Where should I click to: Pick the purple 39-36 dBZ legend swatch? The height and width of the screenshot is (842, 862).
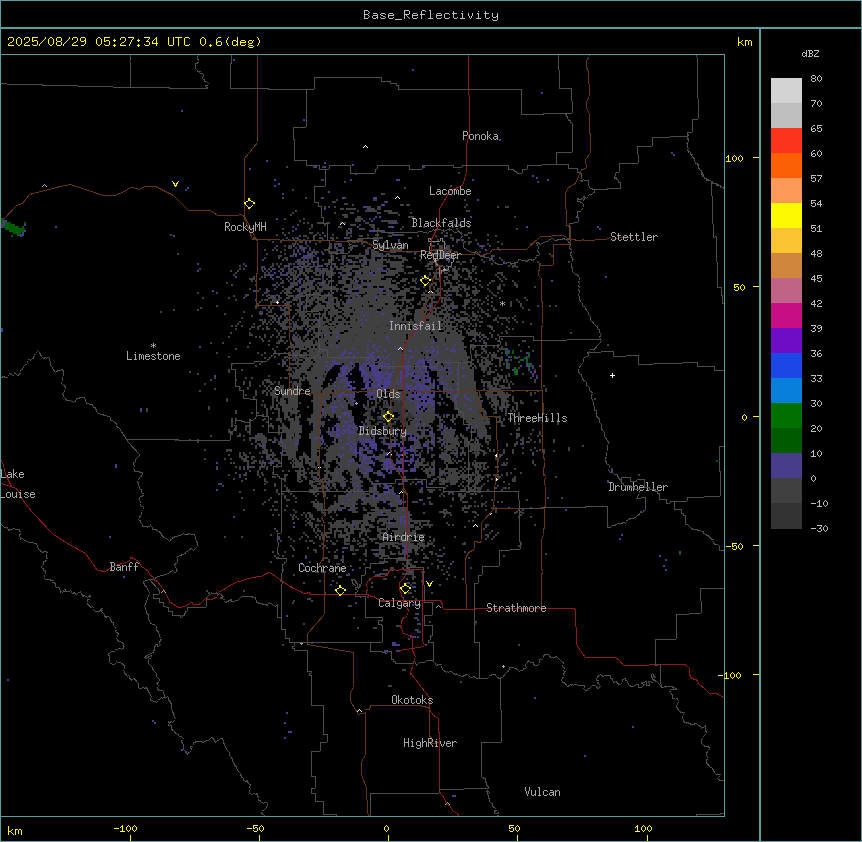click(x=786, y=341)
